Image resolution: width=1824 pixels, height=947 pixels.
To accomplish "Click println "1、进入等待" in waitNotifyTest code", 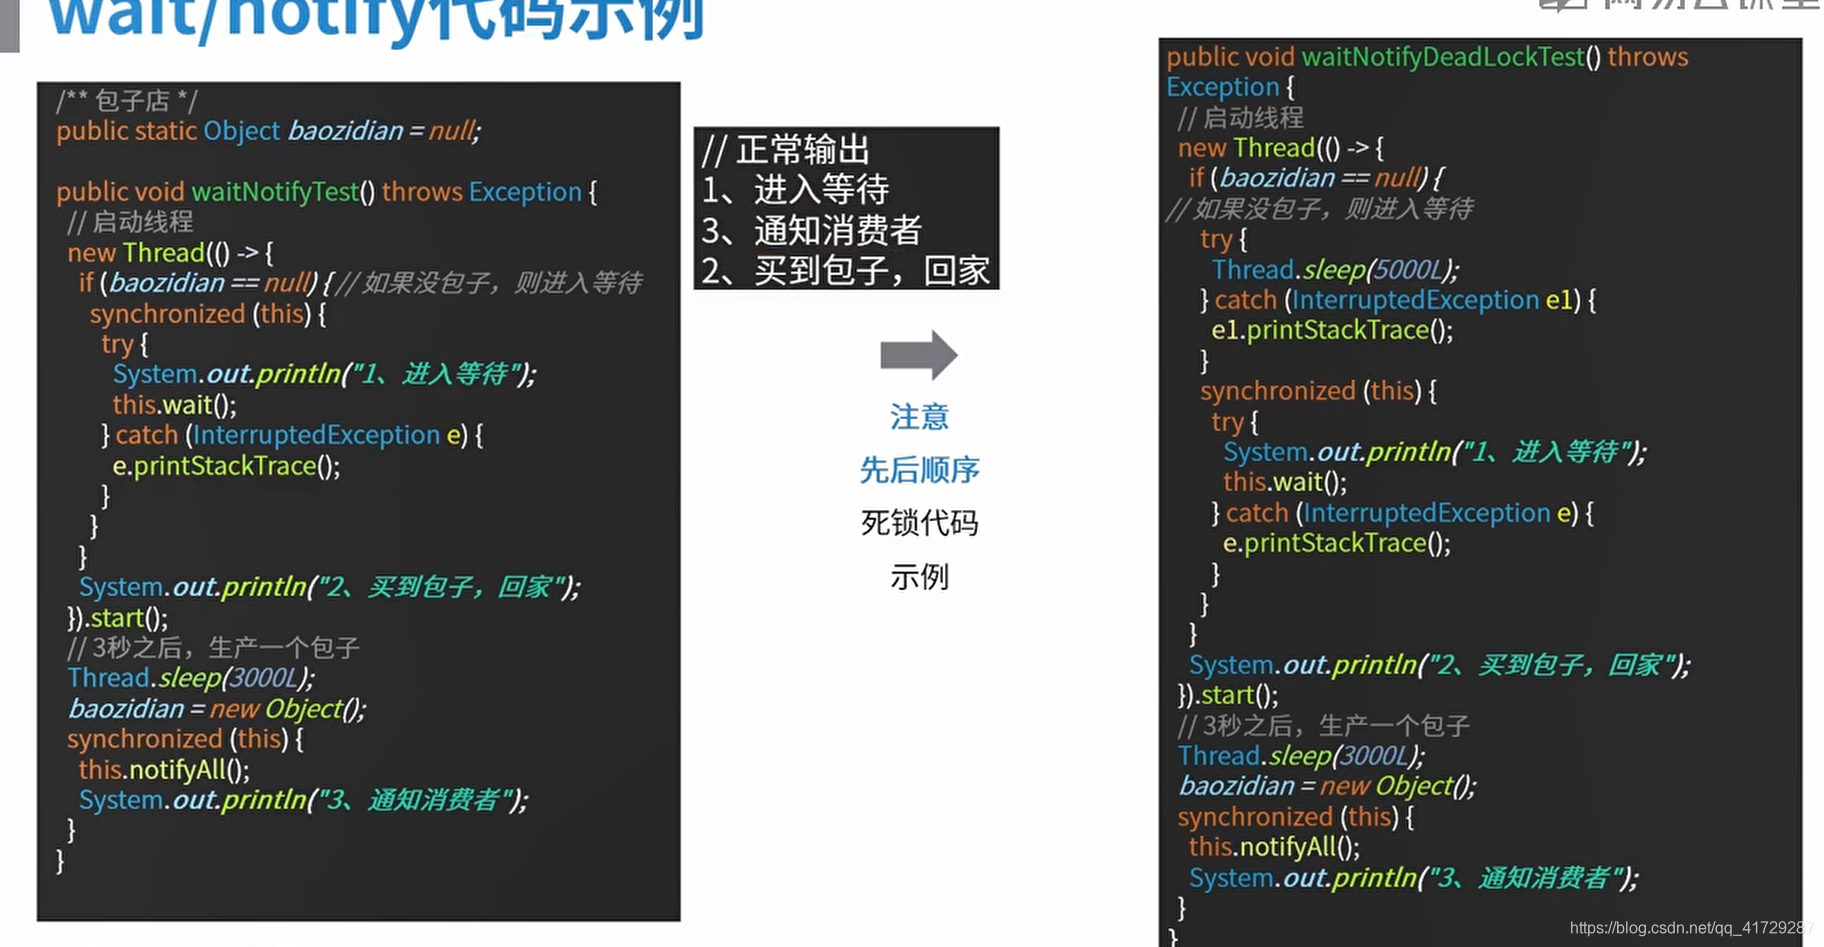I will pyautogui.click(x=324, y=374).
